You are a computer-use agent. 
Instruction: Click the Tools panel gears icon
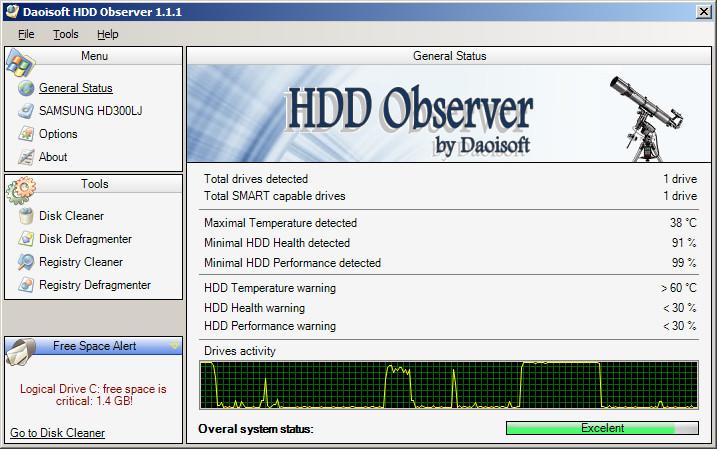pyautogui.click(x=21, y=190)
